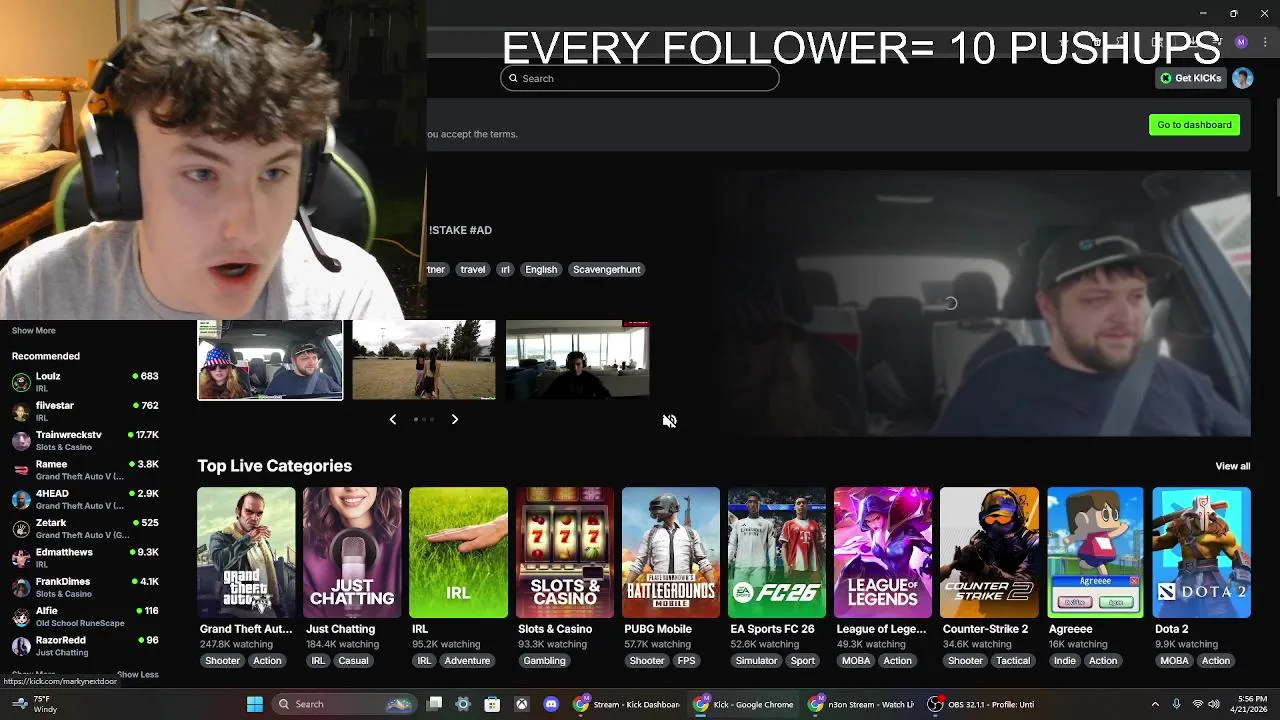Open 4HEAD avatar in Recommended
Viewport: 1280px width, 720px height.
click(21, 499)
